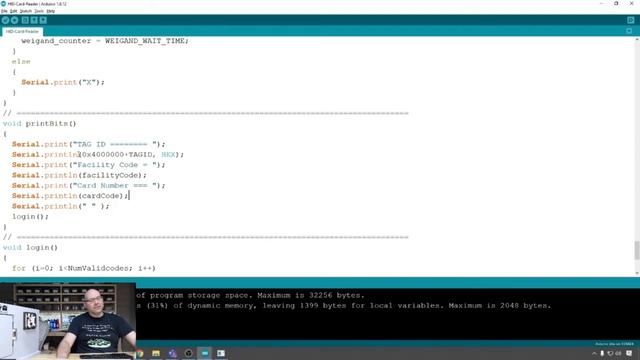Viewport: 640px width, 360px height.
Task: Open the Edit menu
Action: pos(13,11)
